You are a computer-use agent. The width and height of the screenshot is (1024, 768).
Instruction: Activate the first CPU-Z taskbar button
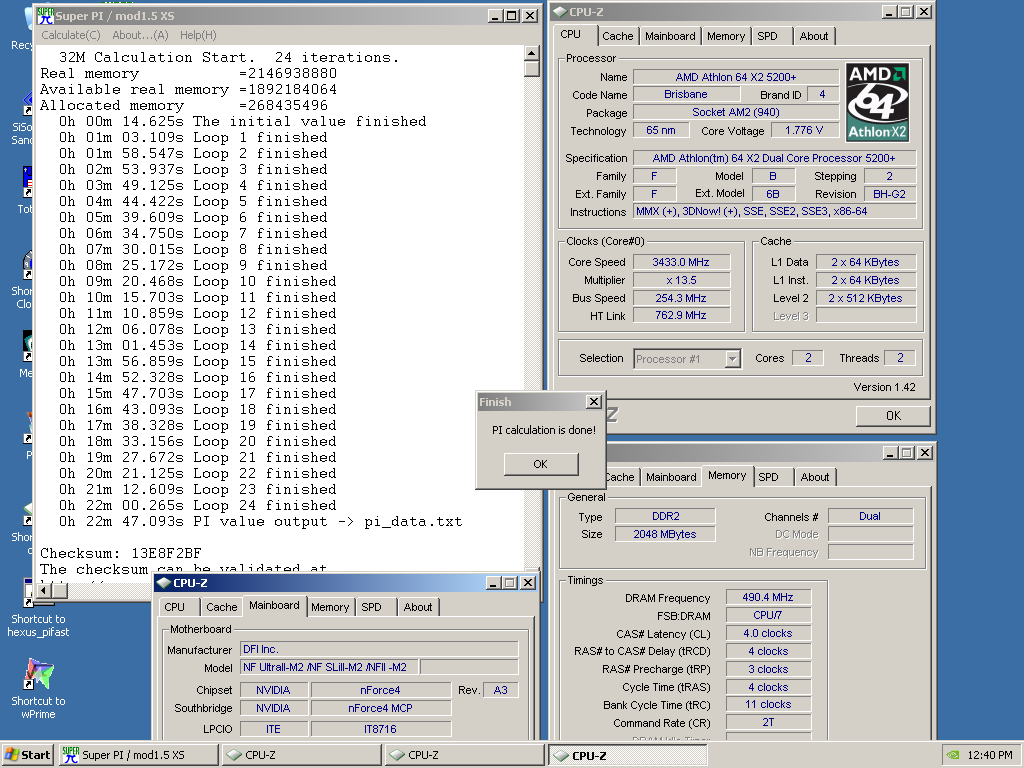point(302,755)
